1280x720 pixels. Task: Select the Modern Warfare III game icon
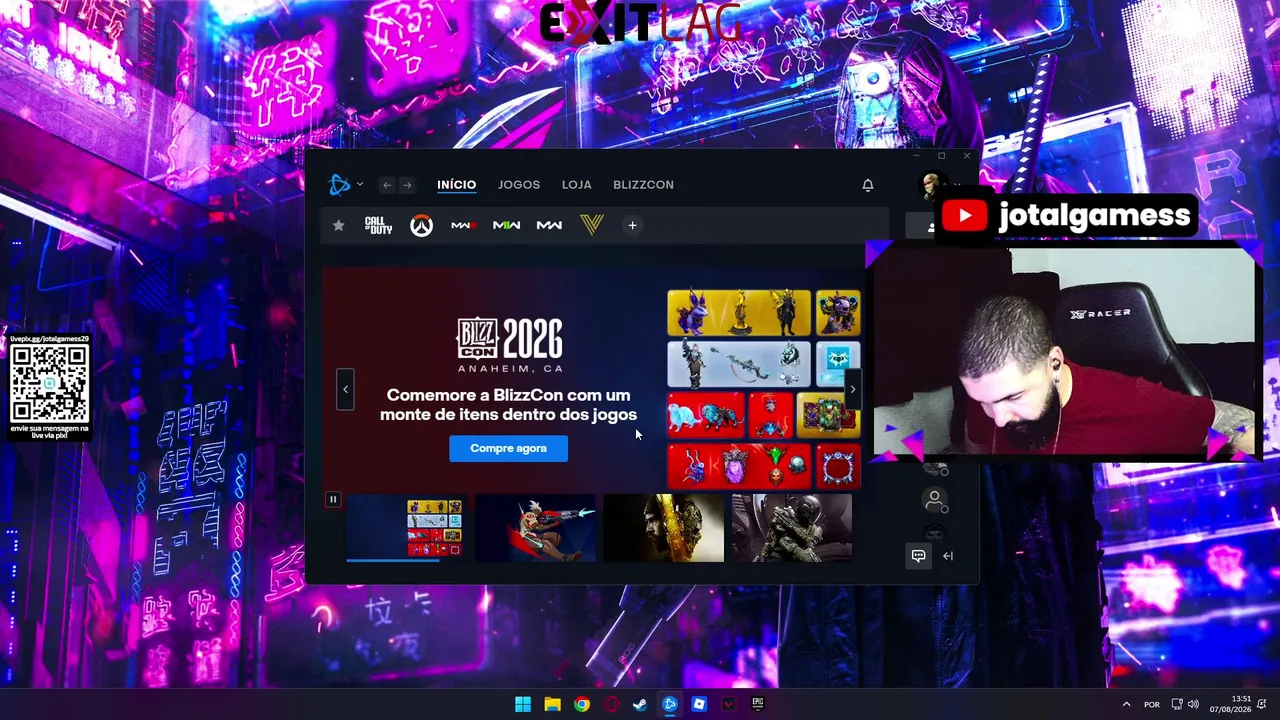(463, 225)
